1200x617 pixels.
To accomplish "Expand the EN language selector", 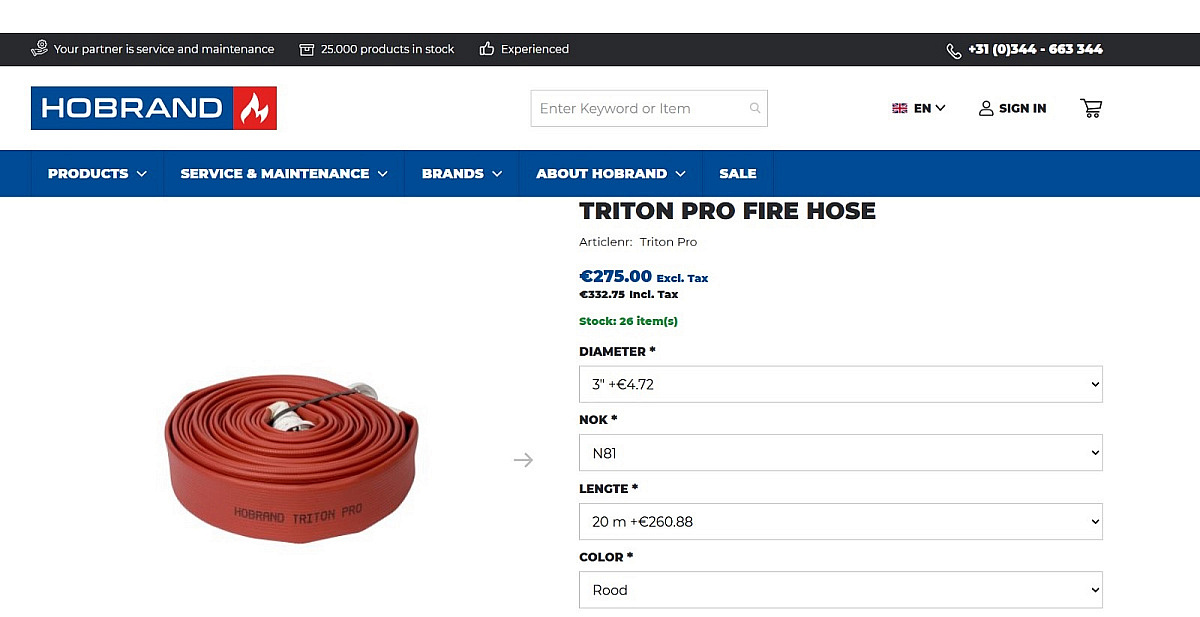I will click(x=919, y=108).
